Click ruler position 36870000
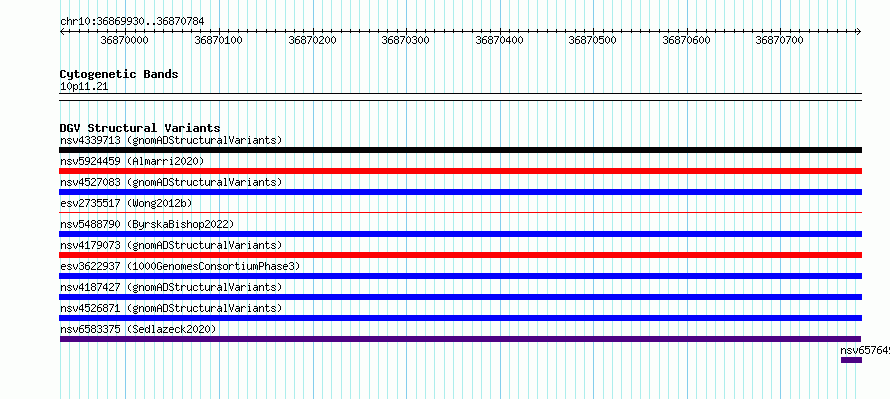The width and height of the screenshot is (890, 399). click(x=124, y=40)
